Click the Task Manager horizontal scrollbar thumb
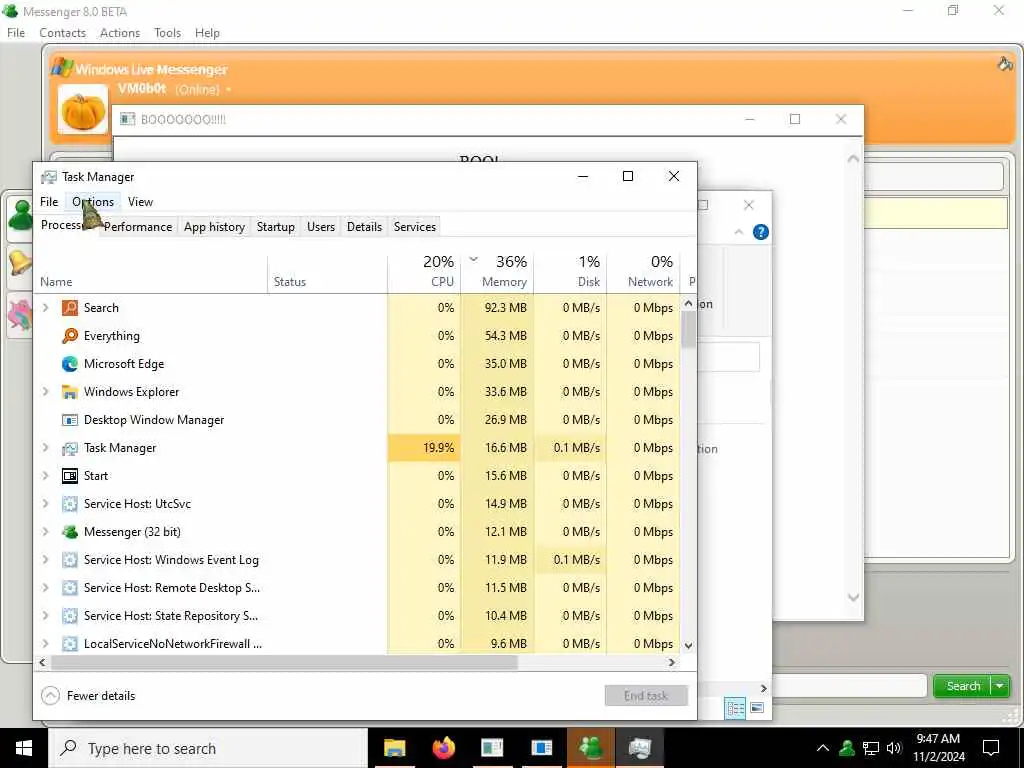This screenshot has width=1024, height=768. click(284, 662)
